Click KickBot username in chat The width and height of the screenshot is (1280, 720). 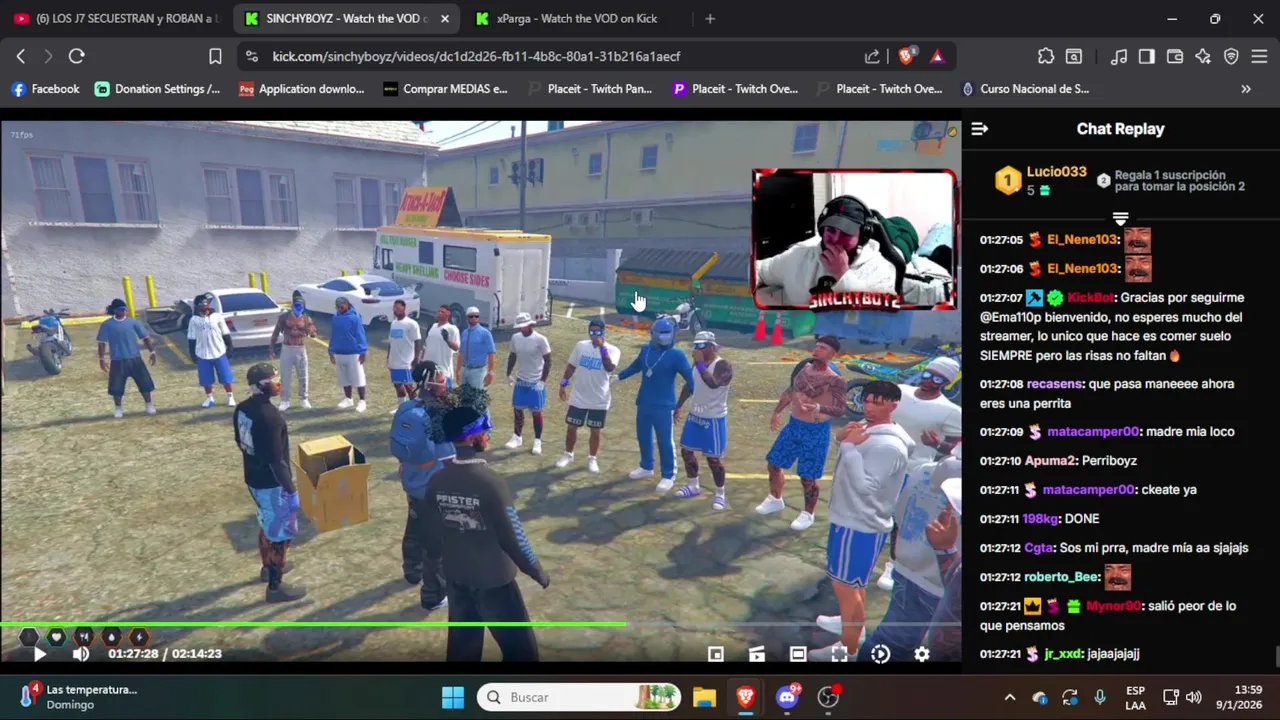[1090, 298]
